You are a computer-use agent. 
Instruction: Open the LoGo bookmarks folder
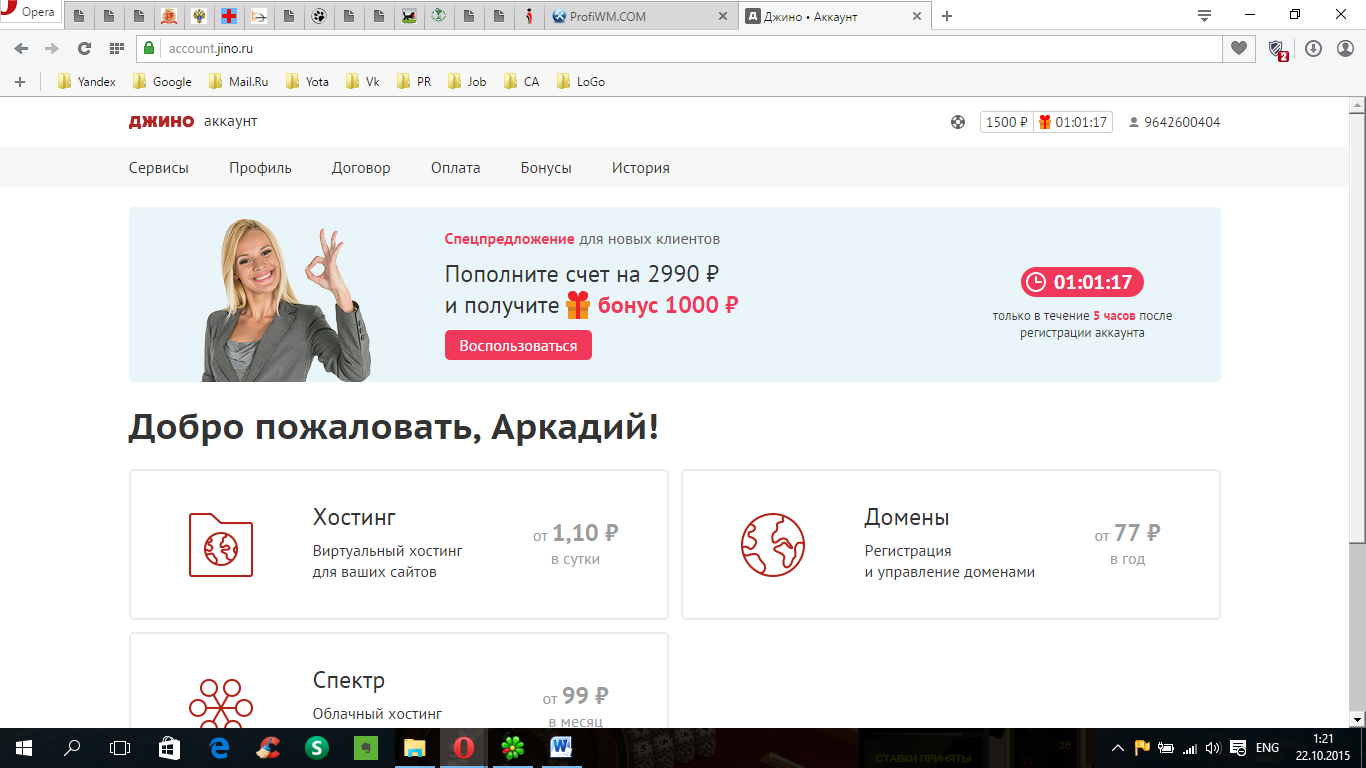[x=580, y=82]
